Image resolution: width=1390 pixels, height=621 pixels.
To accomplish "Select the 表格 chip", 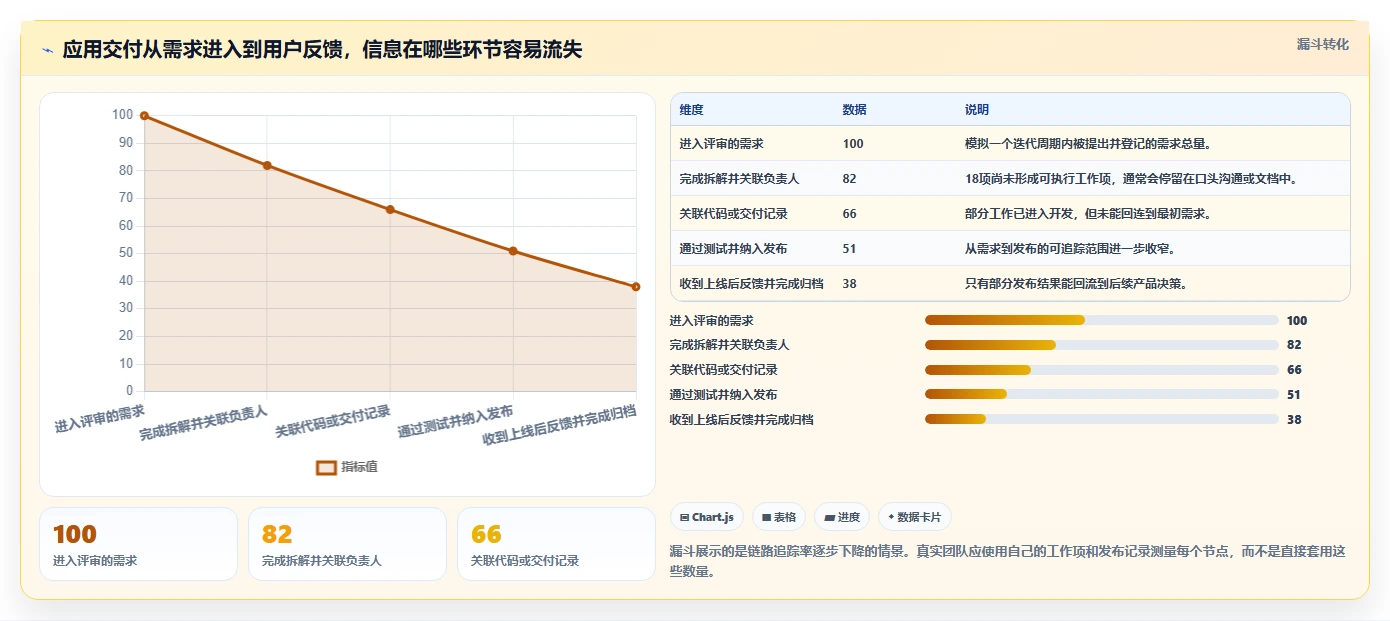I will point(779,517).
